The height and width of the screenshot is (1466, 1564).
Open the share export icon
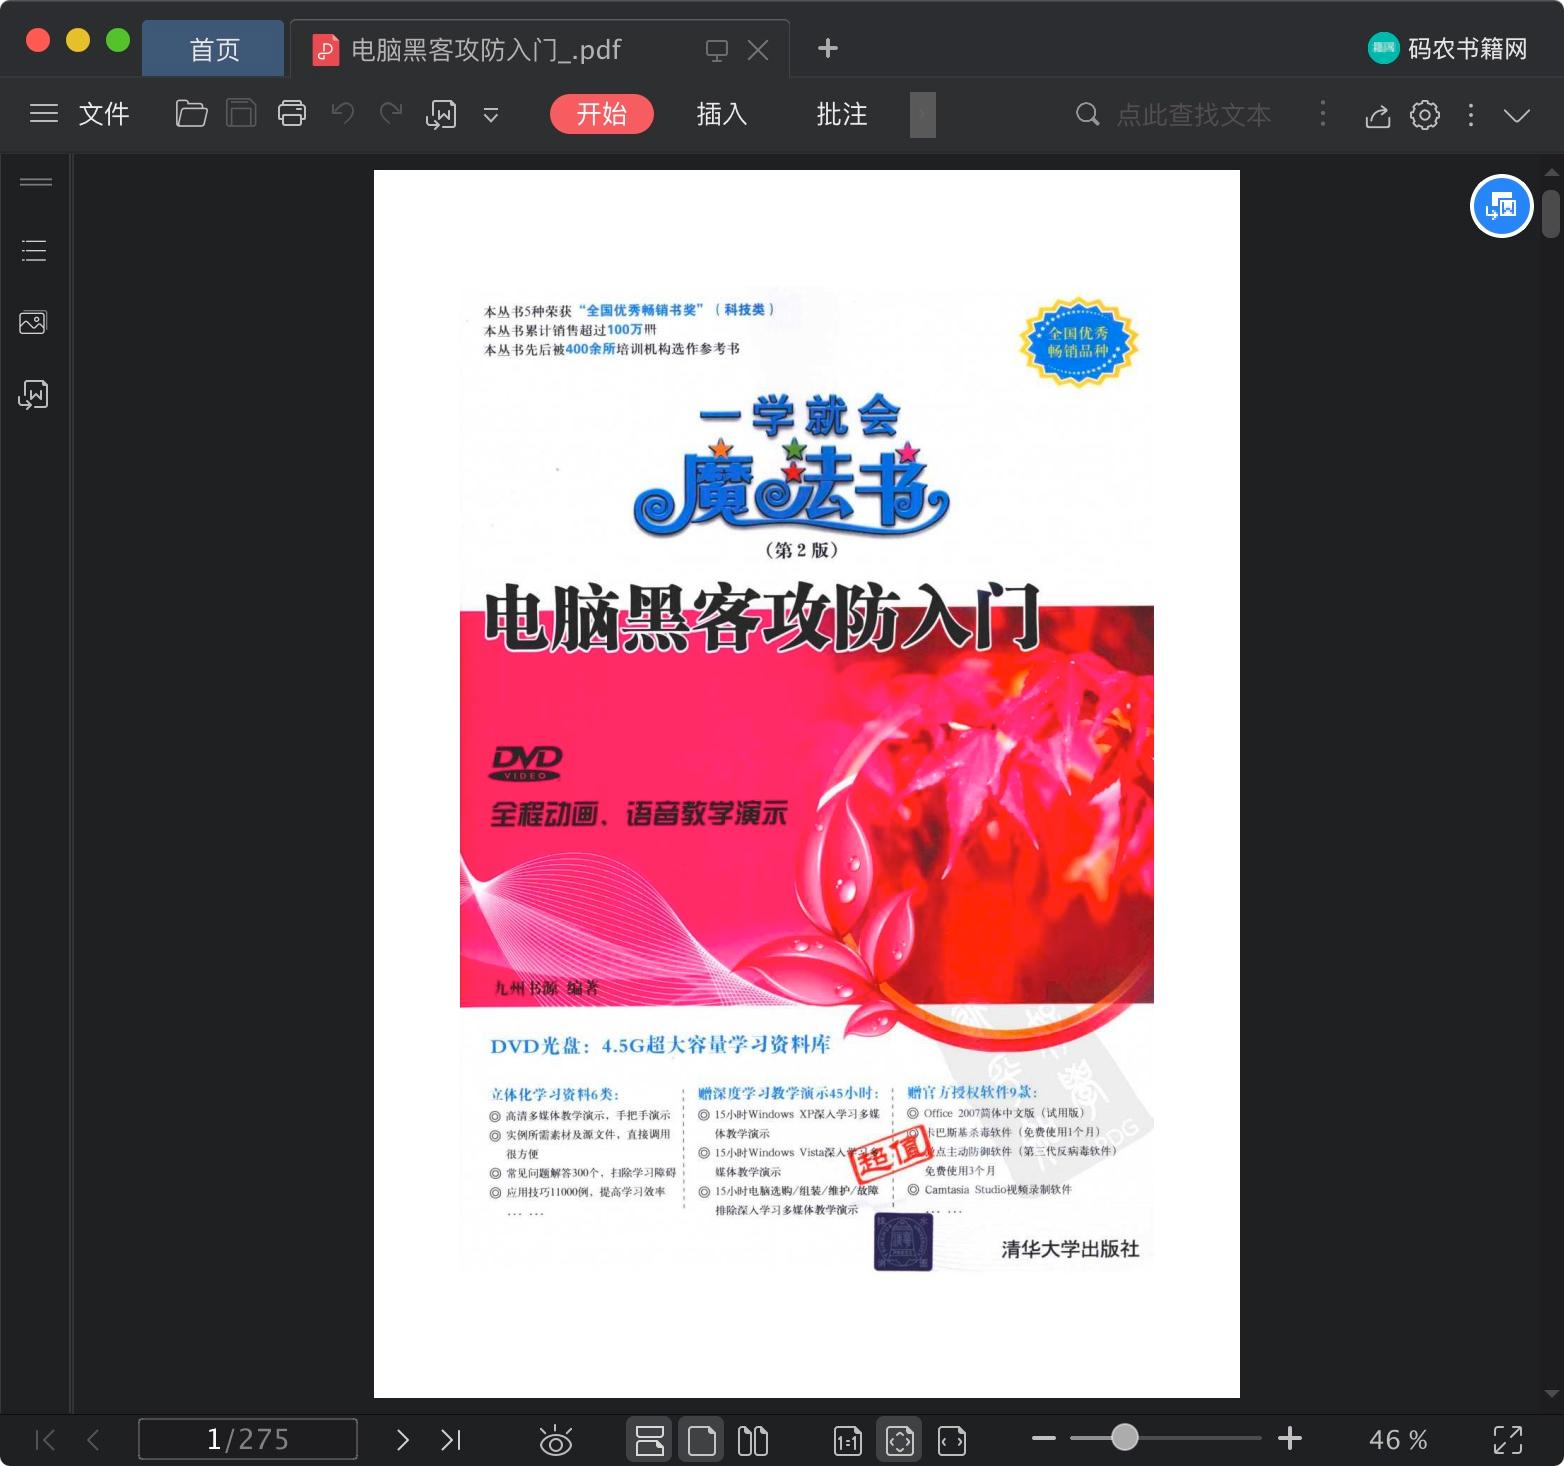tap(1378, 115)
